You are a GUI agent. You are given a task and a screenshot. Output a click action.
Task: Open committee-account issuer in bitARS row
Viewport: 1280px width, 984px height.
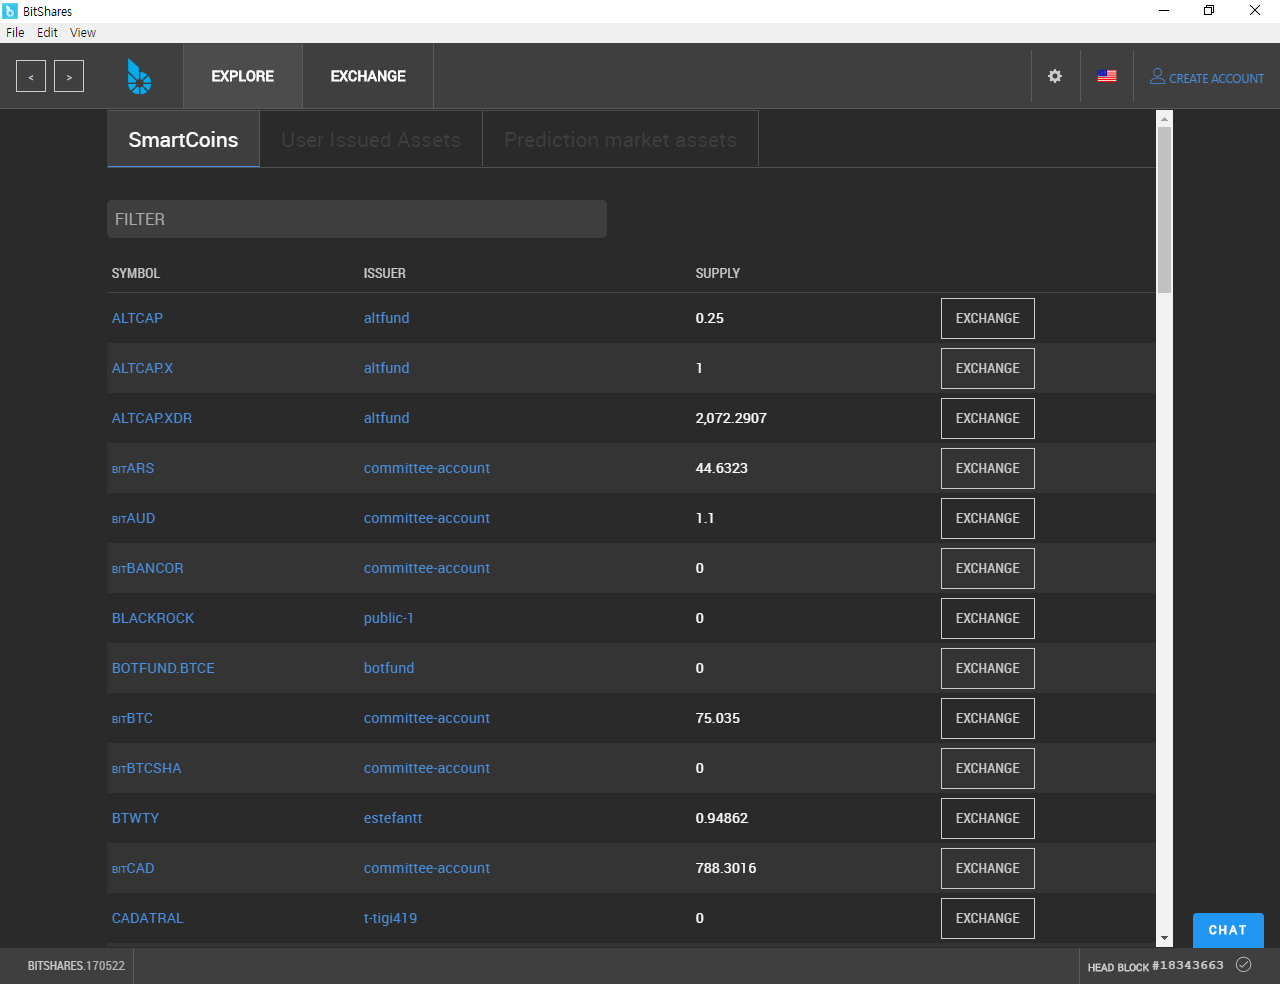pyautogui.click(x=427, y=468)
